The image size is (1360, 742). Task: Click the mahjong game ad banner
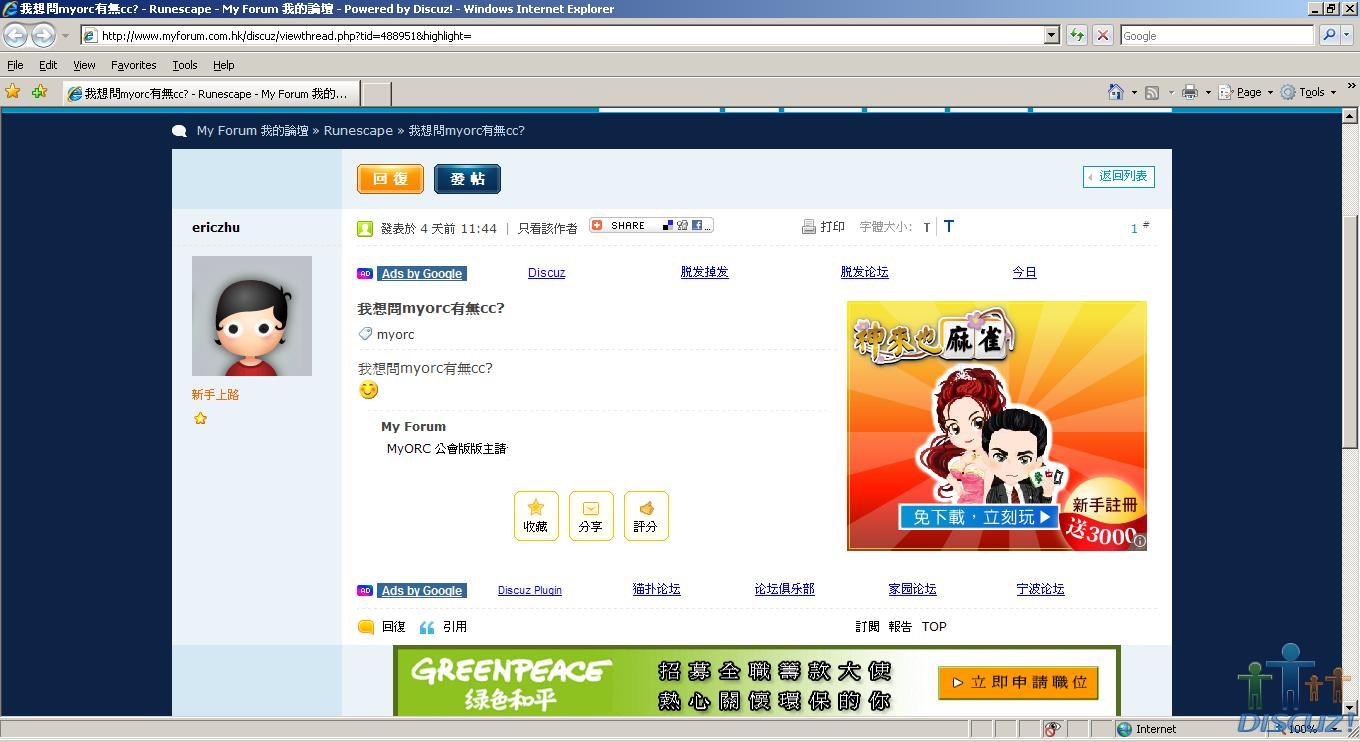[x=997, y=426]
